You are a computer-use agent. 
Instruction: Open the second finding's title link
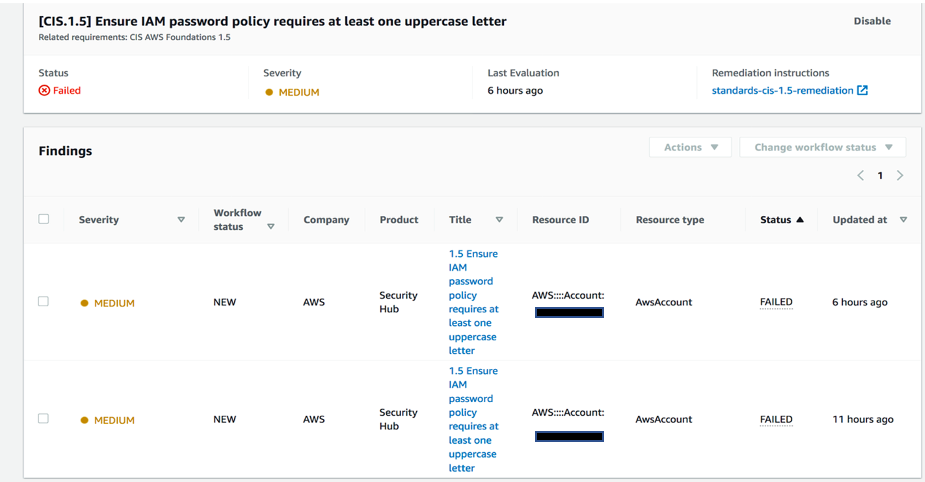point(473,419)
